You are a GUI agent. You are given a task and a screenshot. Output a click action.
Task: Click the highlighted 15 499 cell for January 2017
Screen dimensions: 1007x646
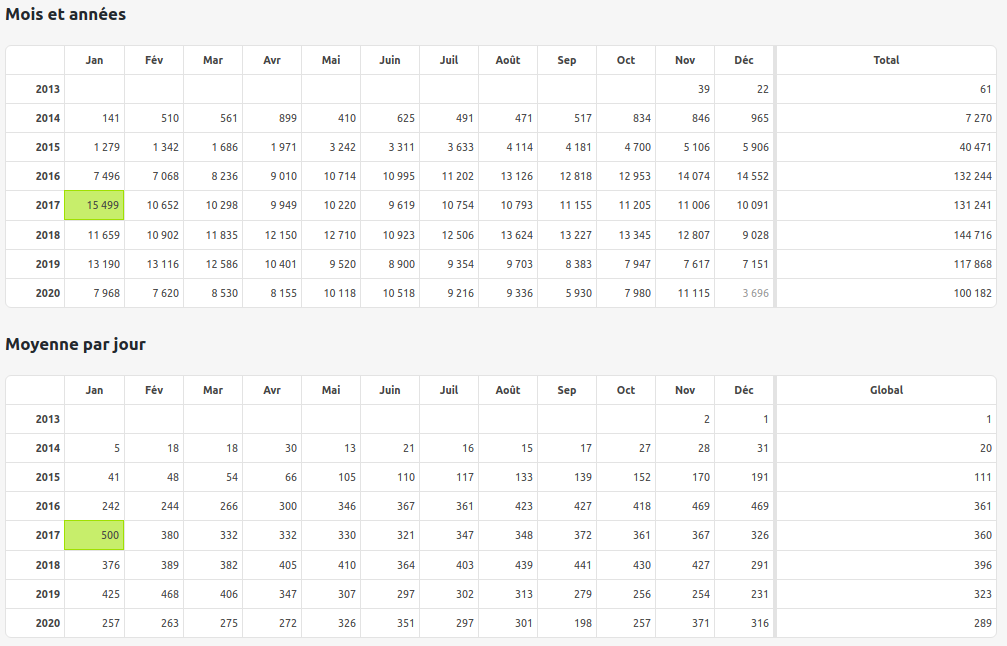[94, 205]
